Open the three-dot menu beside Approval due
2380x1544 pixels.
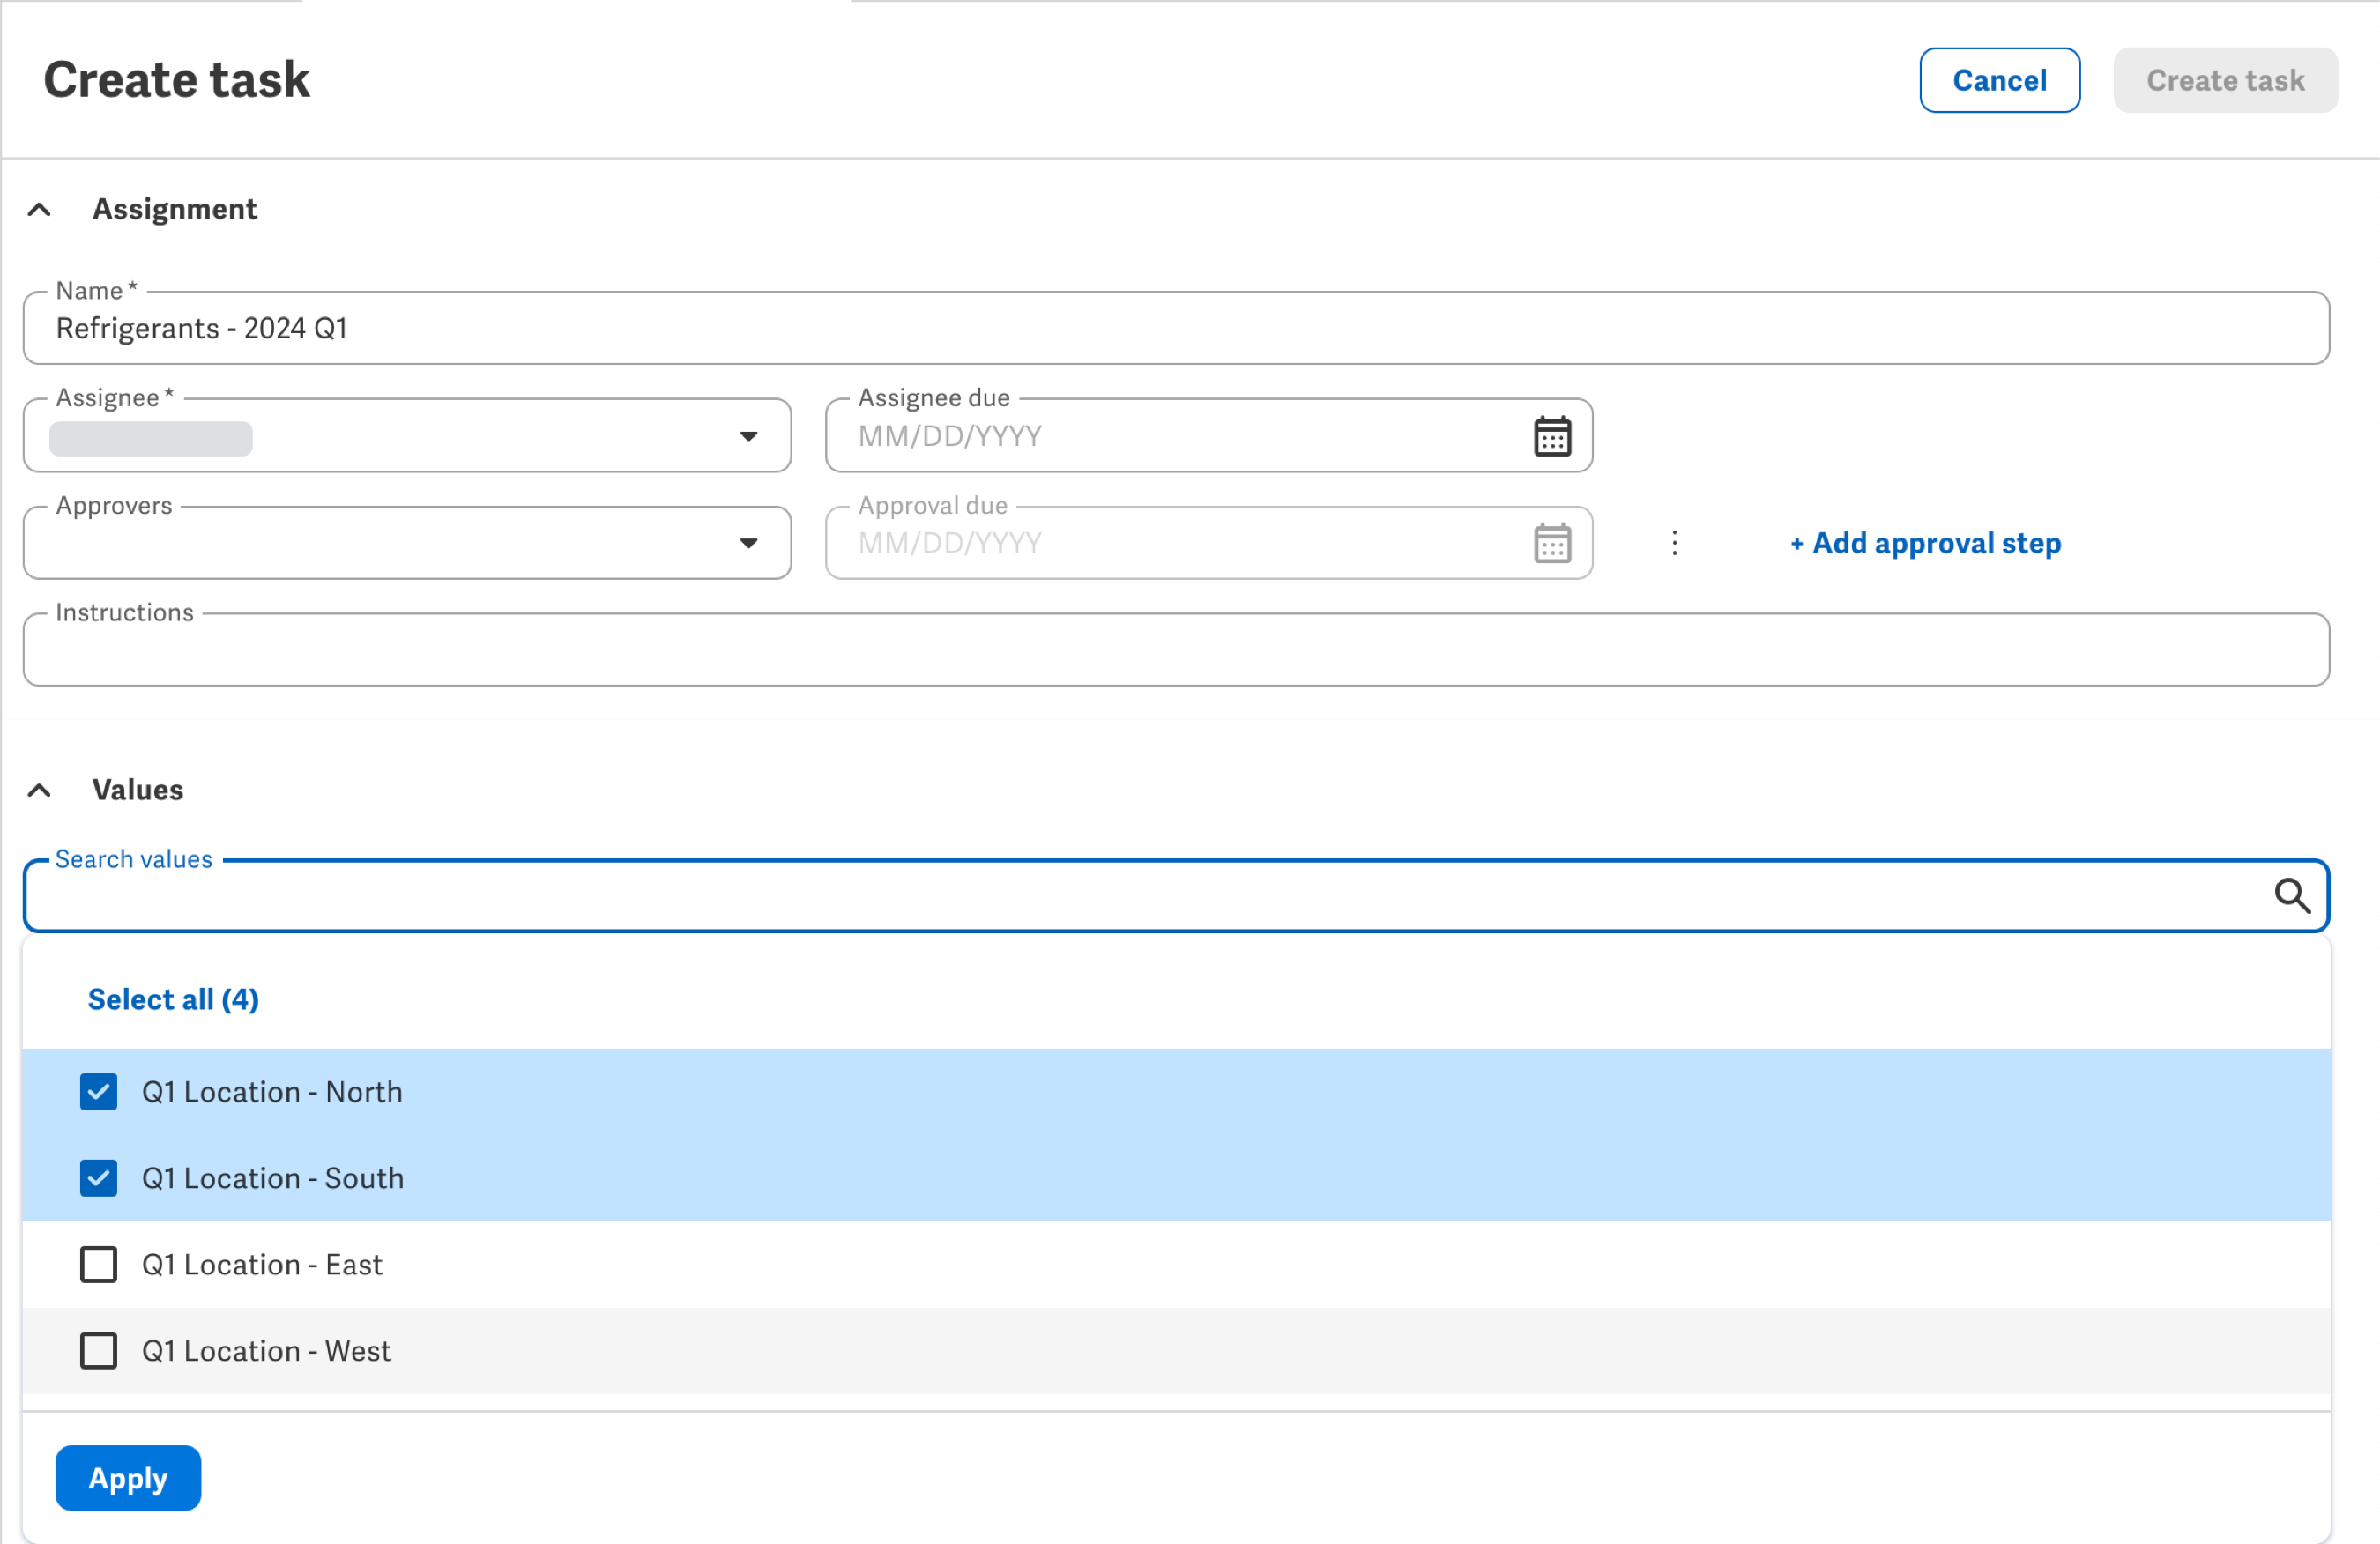tap(1674, 543)
